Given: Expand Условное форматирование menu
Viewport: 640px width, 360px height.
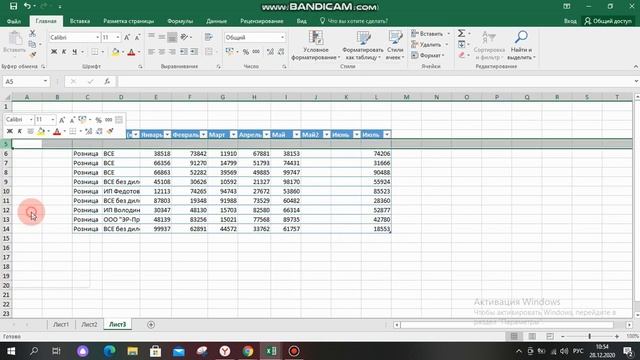Looking at the screenshot, I should pos(315,46).
